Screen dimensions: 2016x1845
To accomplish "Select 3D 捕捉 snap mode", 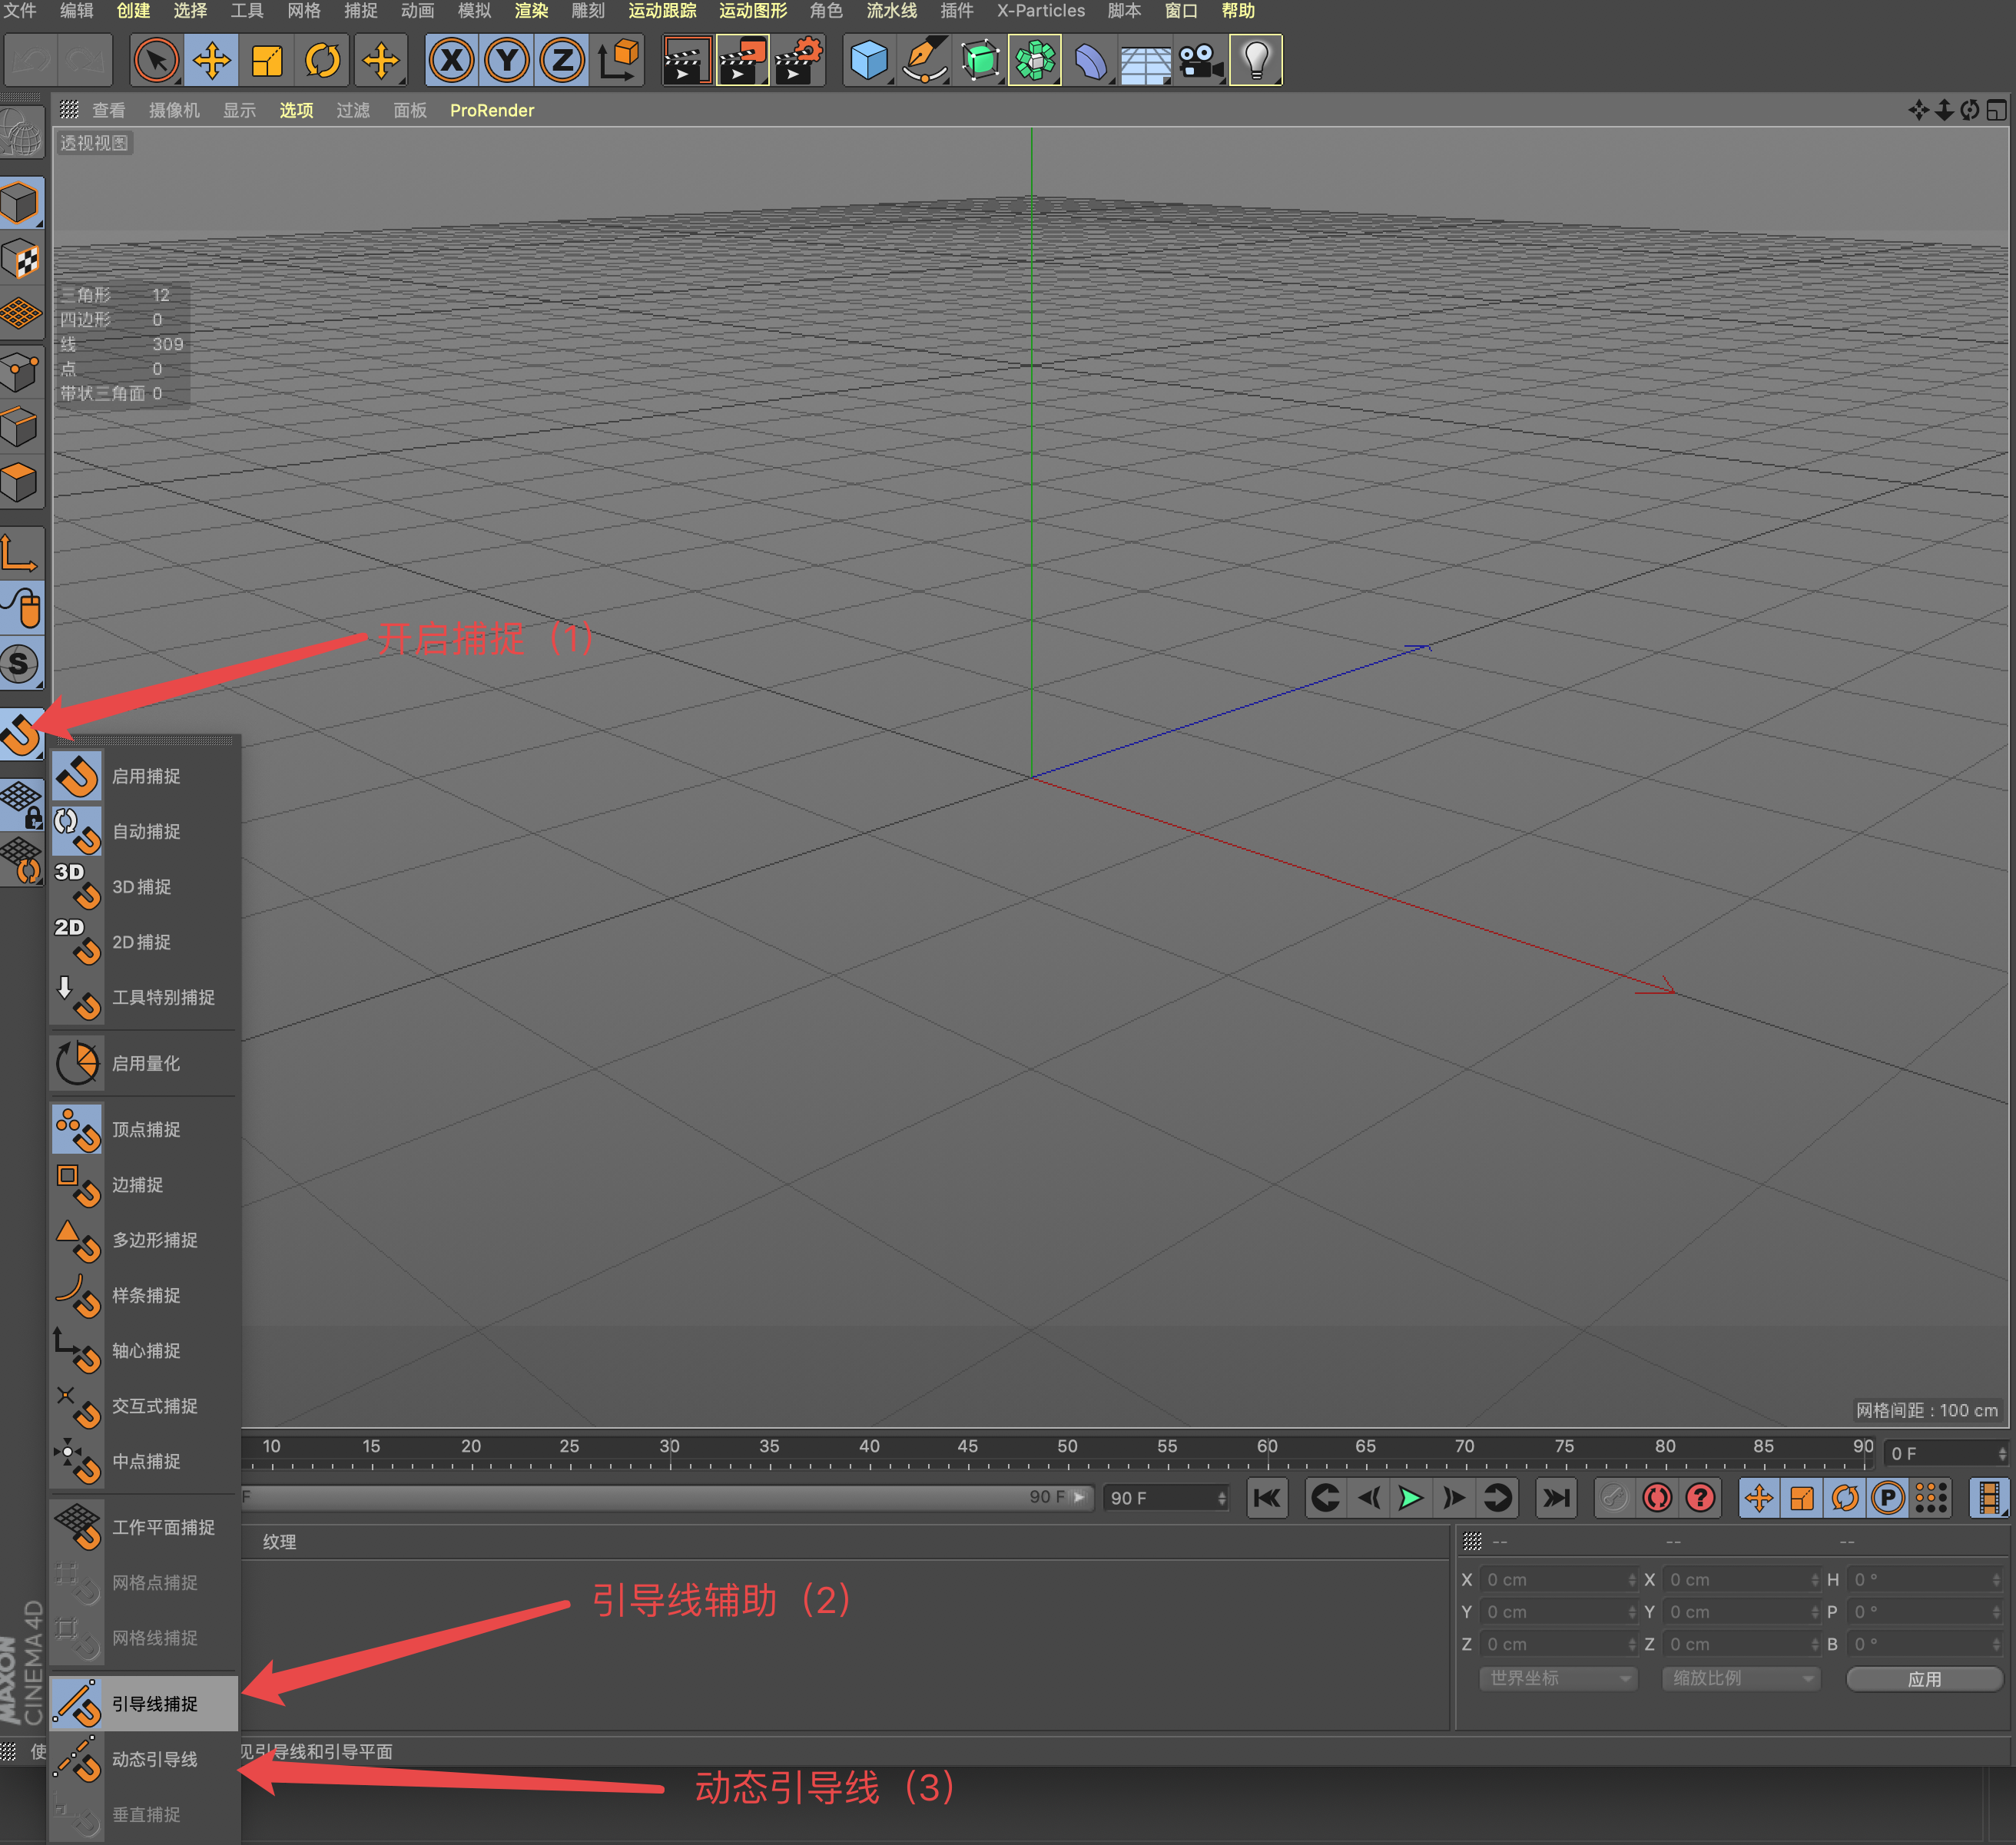I will coord(143,887).
